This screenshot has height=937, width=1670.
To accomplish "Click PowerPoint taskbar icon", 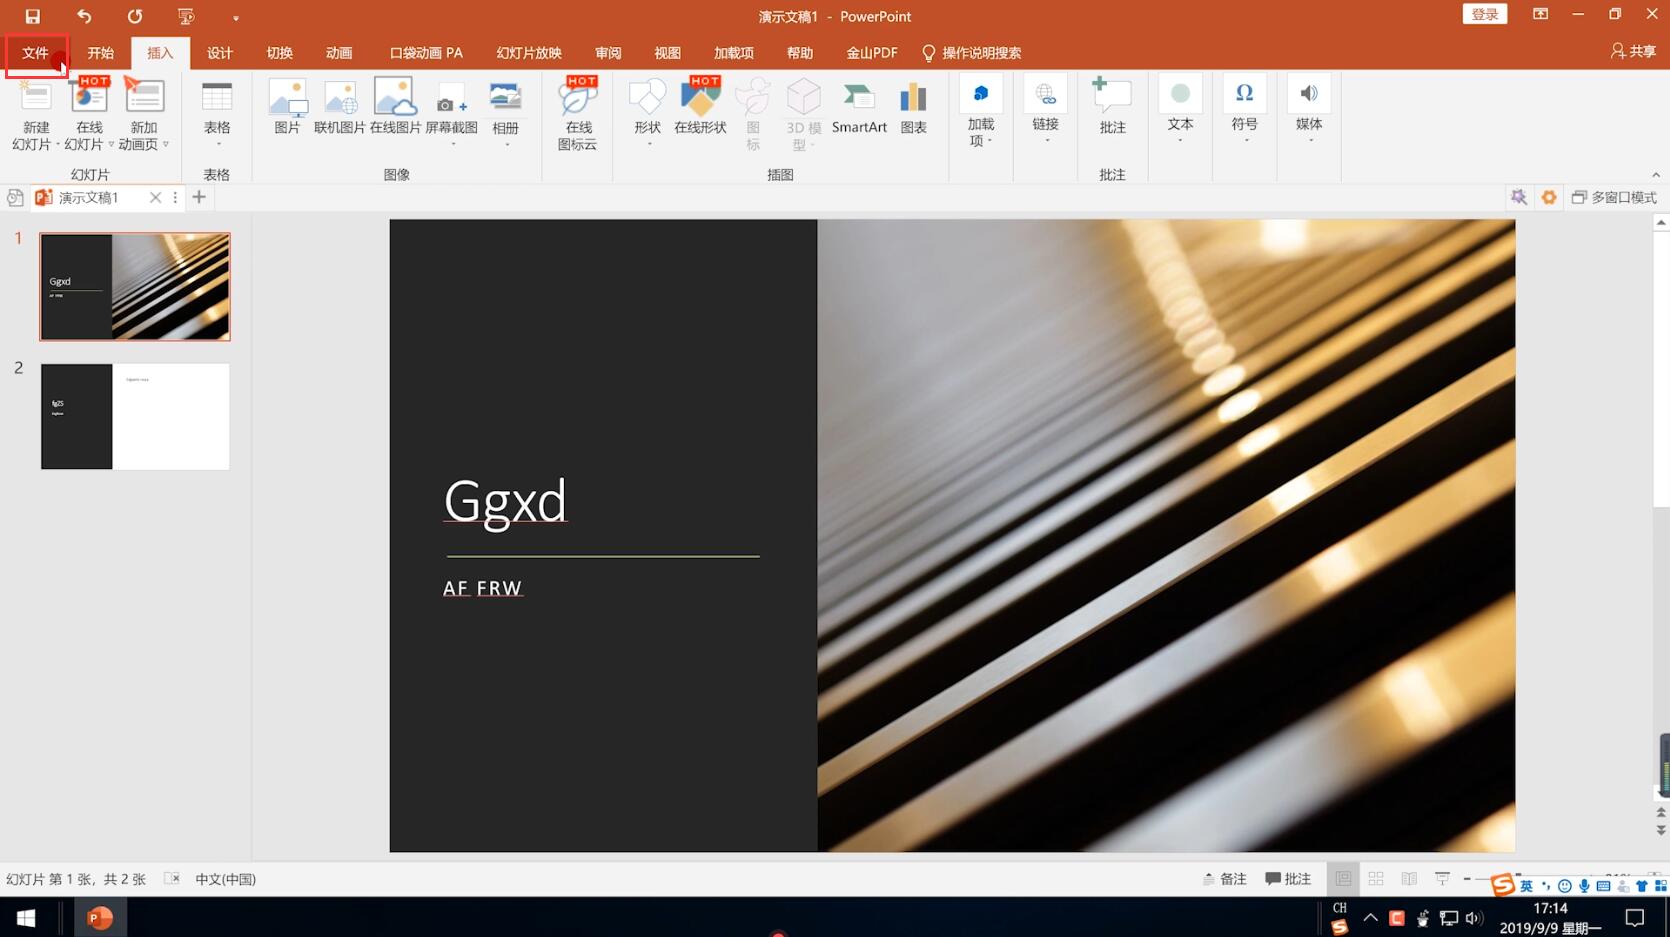I will tap(100, 918).
